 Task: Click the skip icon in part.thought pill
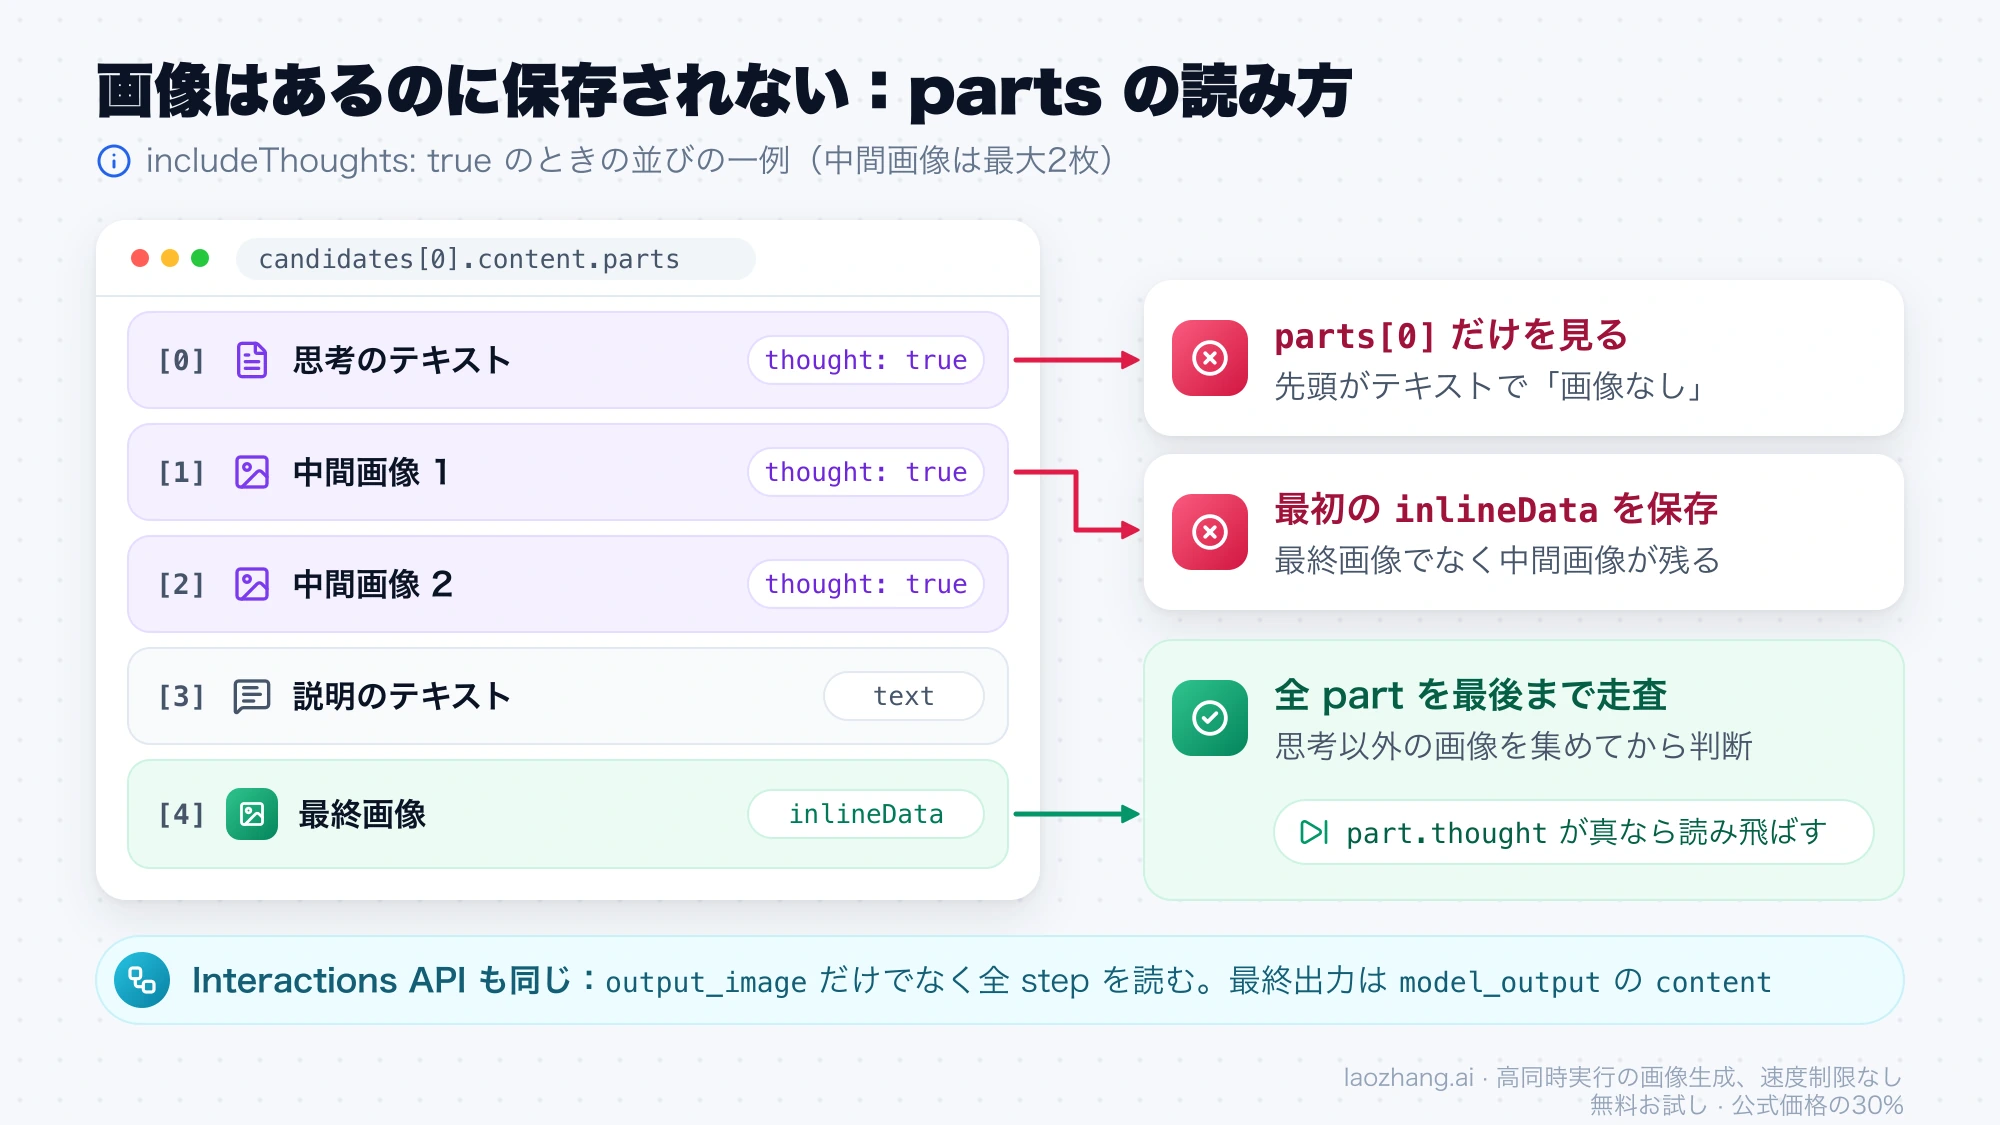tap(1314, 832)
